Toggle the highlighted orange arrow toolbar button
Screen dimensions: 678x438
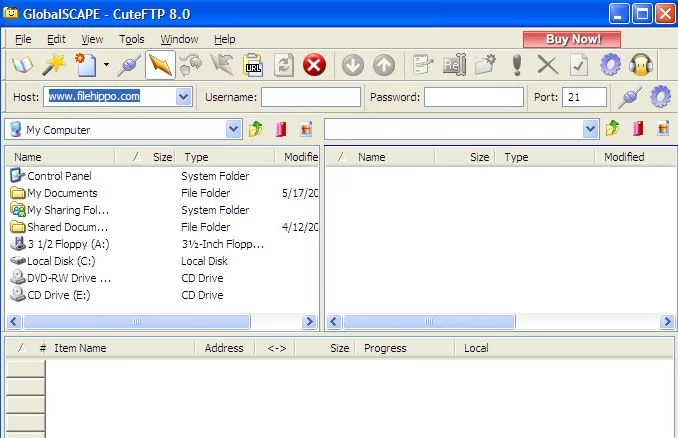(160, 65)
